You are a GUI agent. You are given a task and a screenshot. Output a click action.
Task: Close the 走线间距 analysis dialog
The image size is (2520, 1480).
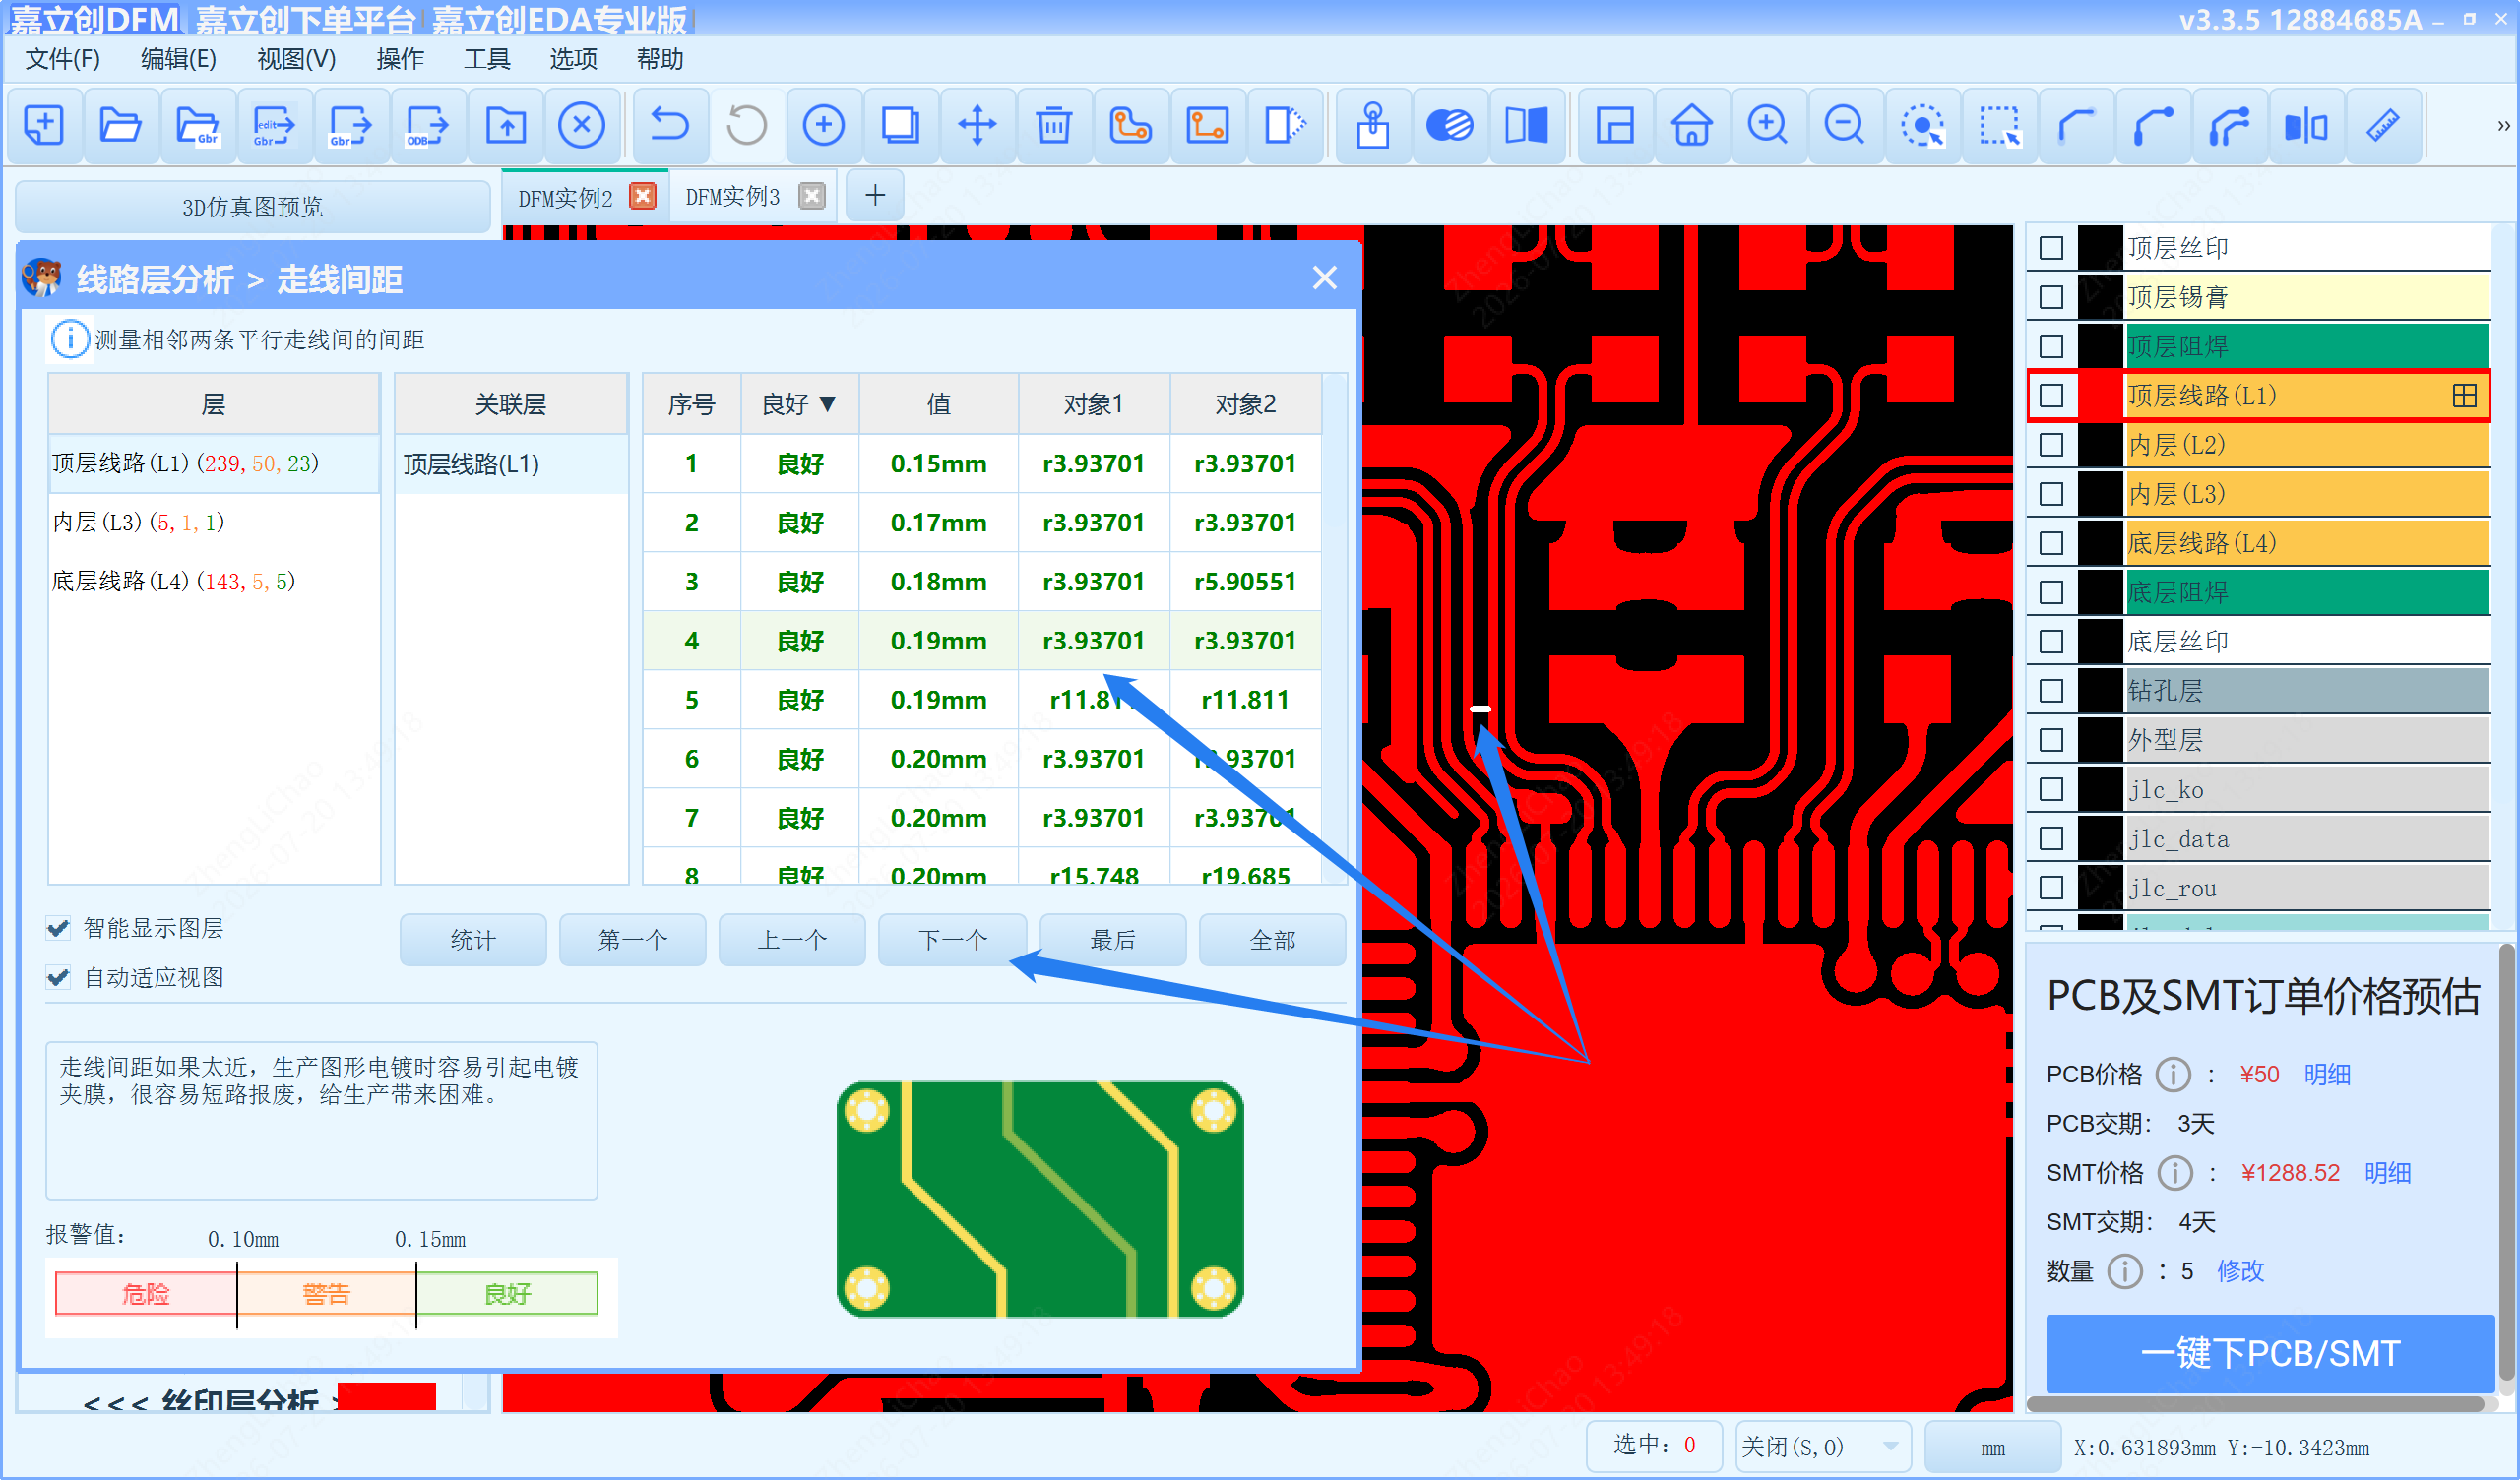coord(1324,278)
